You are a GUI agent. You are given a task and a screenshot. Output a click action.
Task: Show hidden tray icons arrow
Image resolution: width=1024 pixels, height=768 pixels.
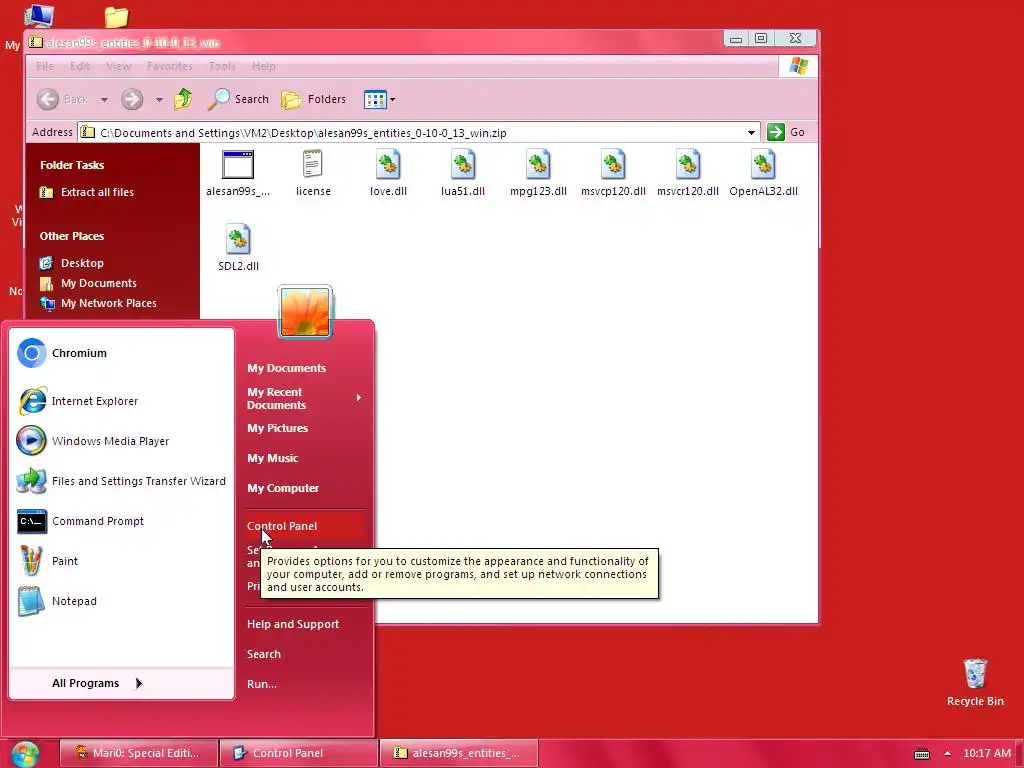click(948, 754)
